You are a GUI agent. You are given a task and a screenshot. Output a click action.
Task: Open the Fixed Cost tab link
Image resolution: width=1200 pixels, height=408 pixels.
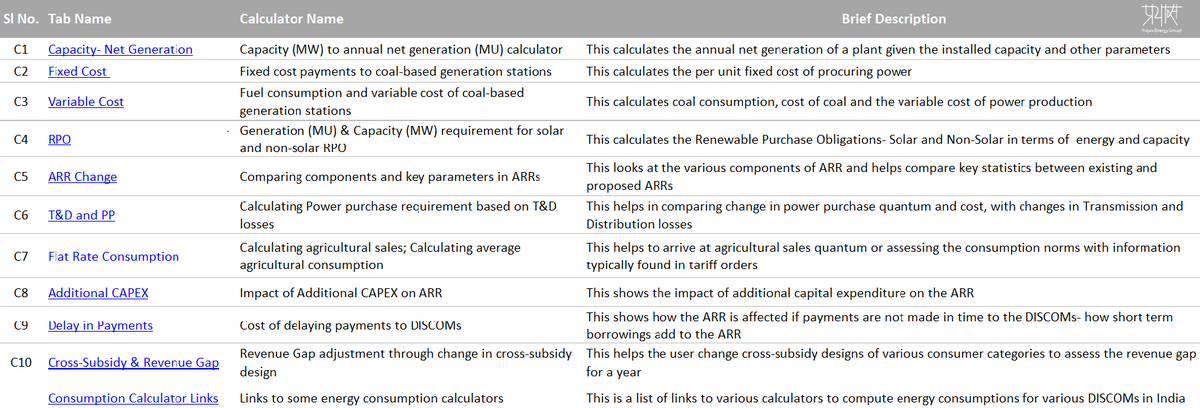tap(78, 72)
